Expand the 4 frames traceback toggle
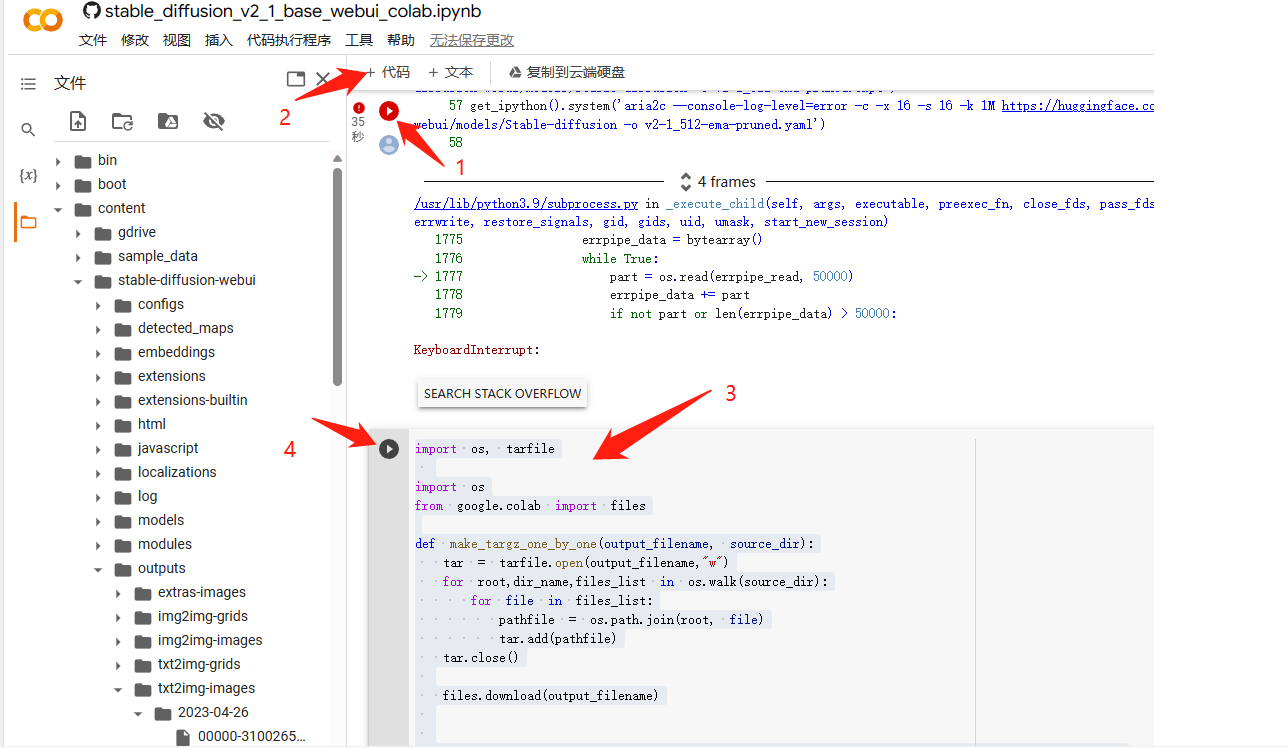The image size is (1288, 748). [717, 182]
